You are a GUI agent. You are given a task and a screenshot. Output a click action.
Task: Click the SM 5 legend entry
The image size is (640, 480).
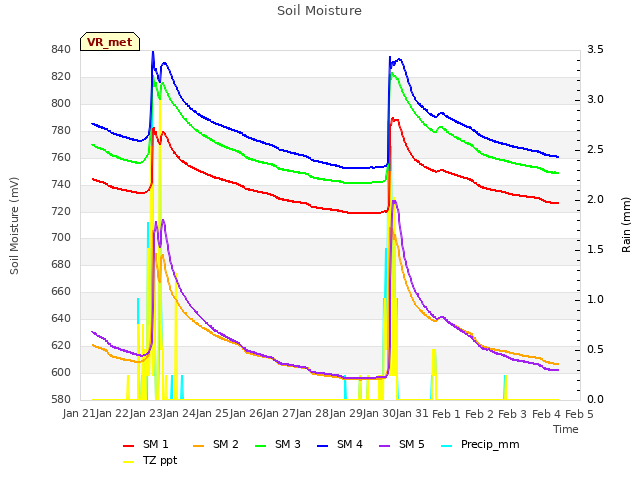(402, 444)
